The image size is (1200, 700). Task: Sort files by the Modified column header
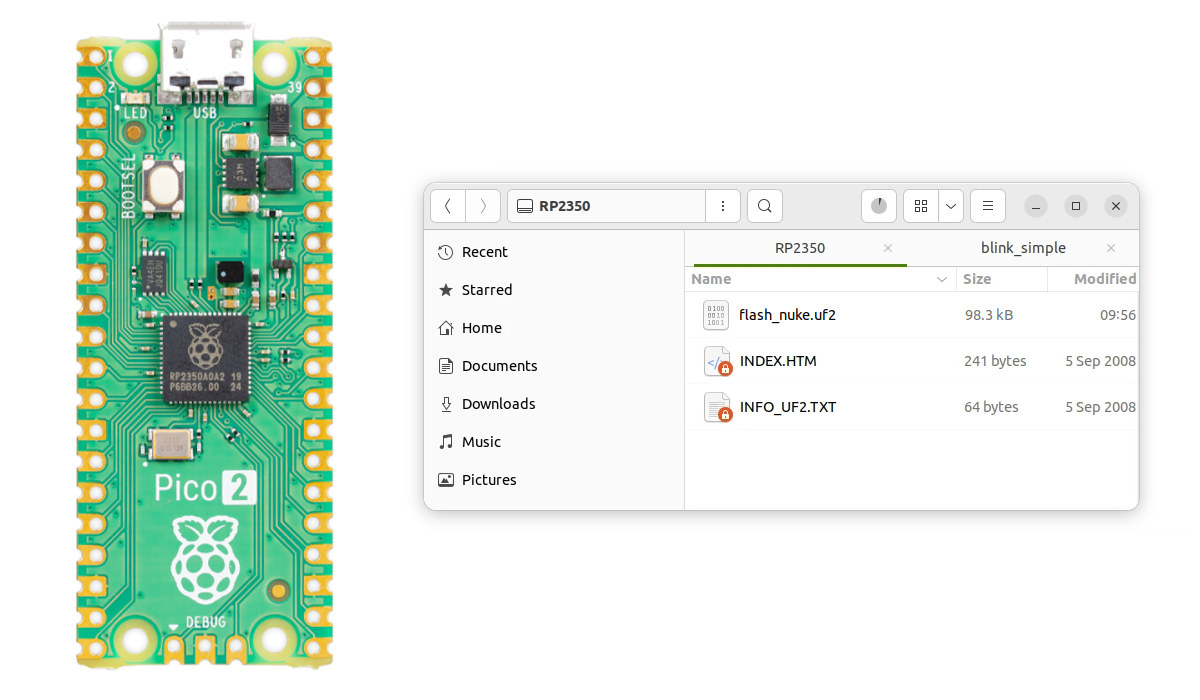click(x=1093, y=279)
